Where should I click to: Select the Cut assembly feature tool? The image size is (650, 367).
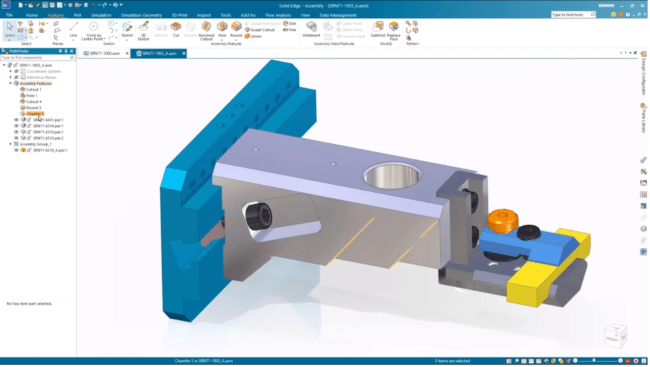click(x=176, y=29)
